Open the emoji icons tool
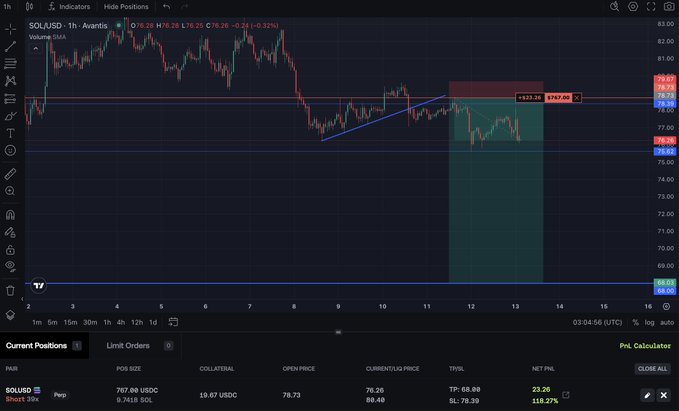The width and height of the screenshot is (679, 411). tap(10, 150)
